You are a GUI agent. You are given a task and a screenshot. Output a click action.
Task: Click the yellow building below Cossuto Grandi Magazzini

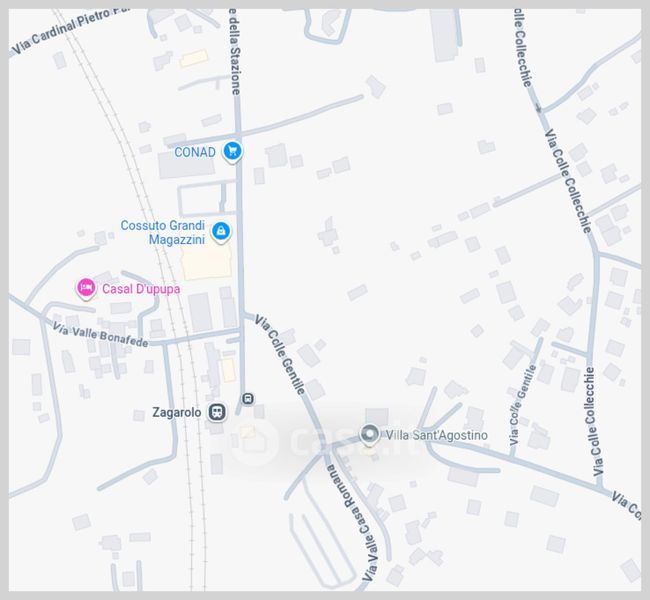(x=206, y=261)
